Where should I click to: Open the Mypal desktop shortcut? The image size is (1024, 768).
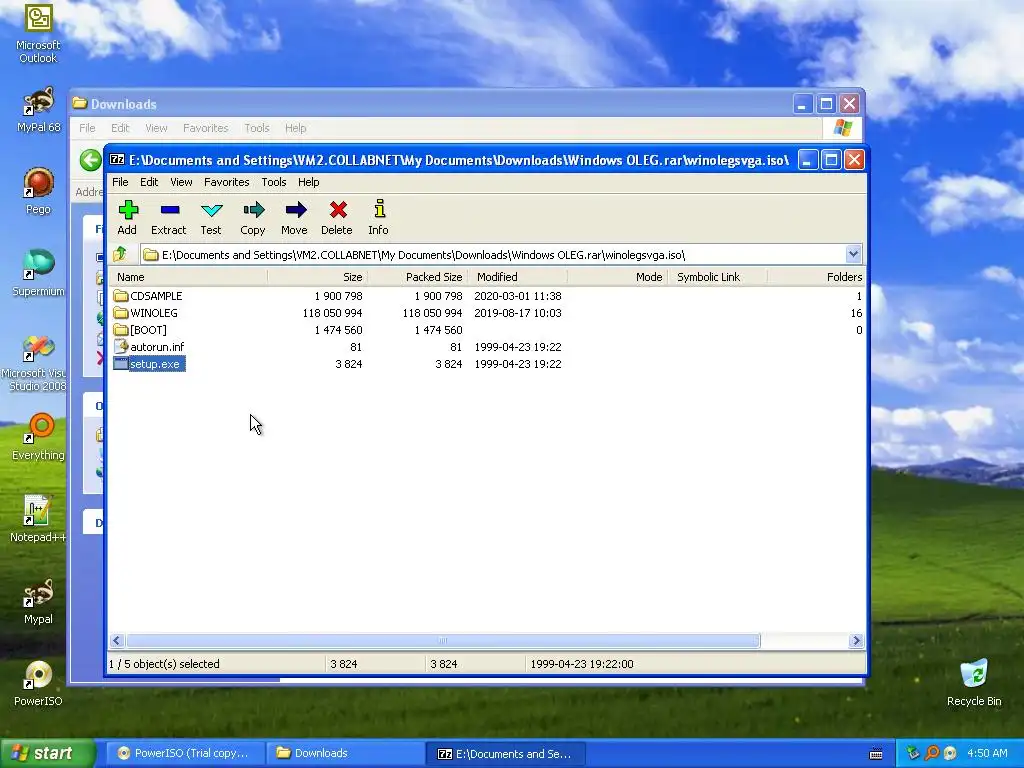pyautogui.click(x=38, y=601)
